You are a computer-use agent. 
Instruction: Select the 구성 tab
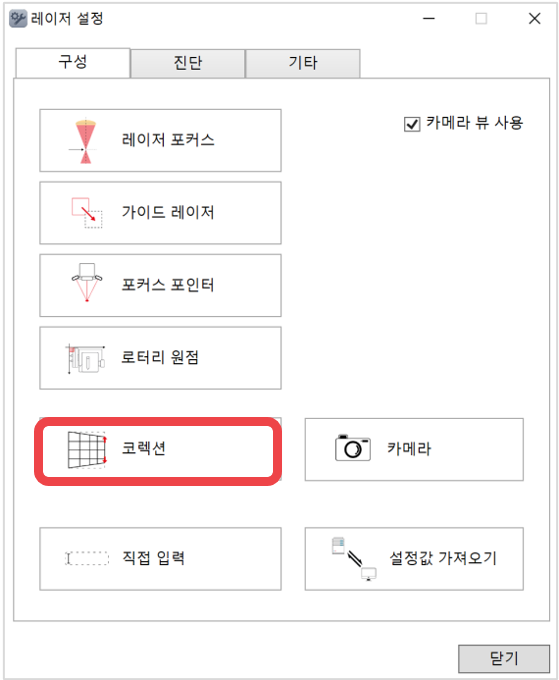pyautogui.click(x=73, y=63)
